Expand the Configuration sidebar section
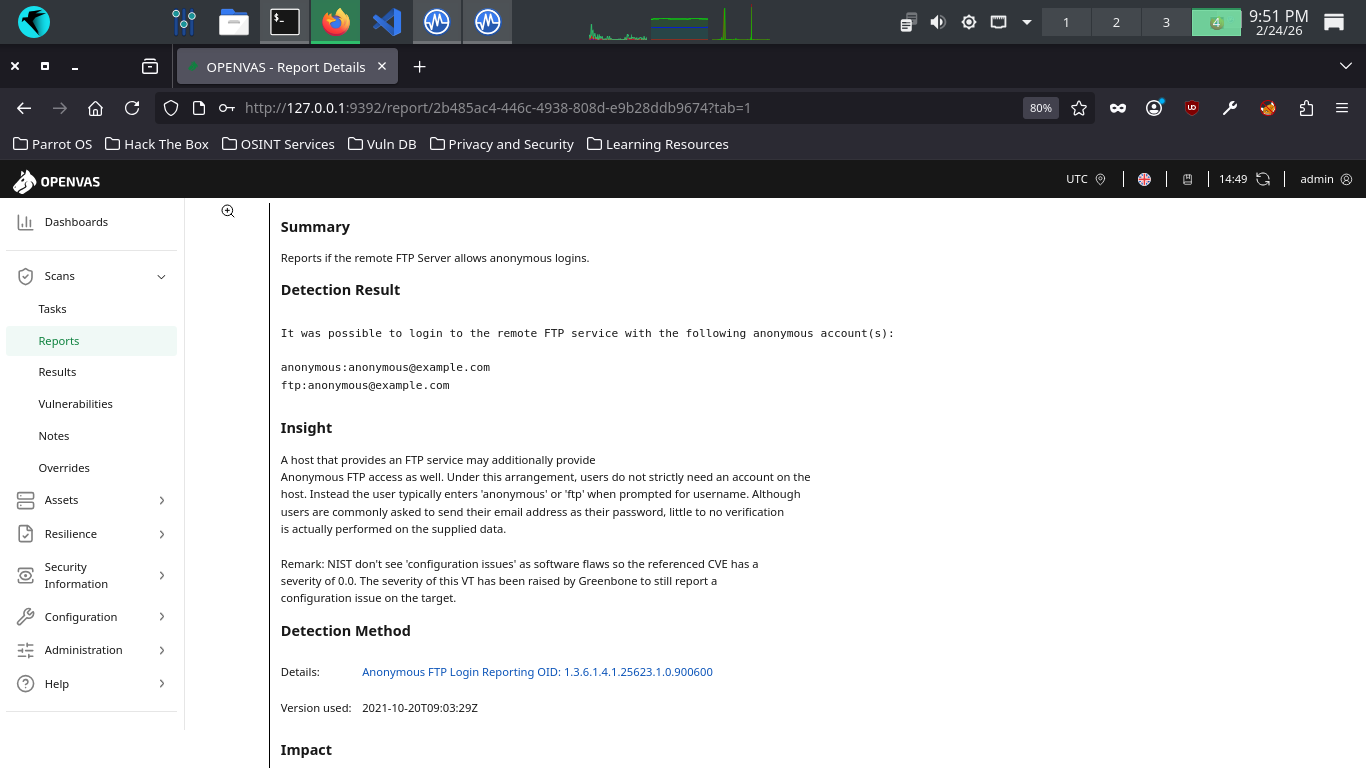The image size is (1366, 768). pos(161,617)
